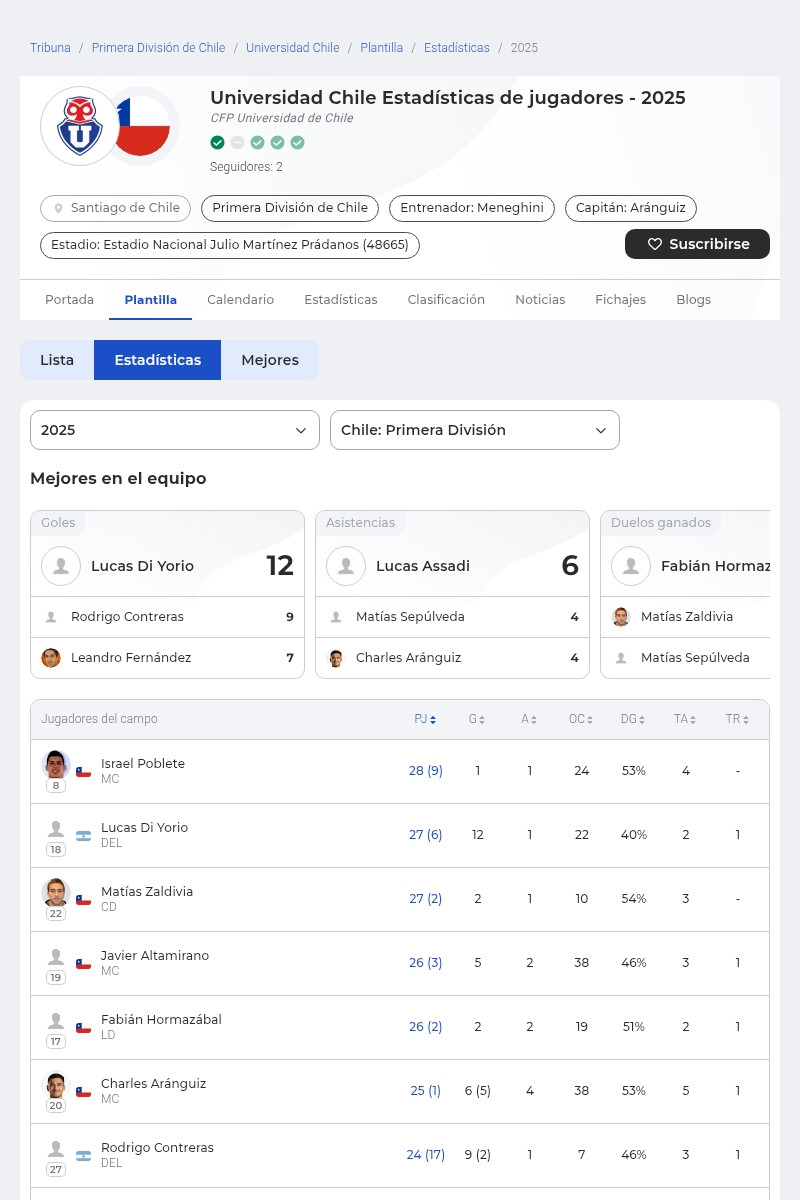Open the Portada tab
800x1200 pixels.
coord(70,300)
